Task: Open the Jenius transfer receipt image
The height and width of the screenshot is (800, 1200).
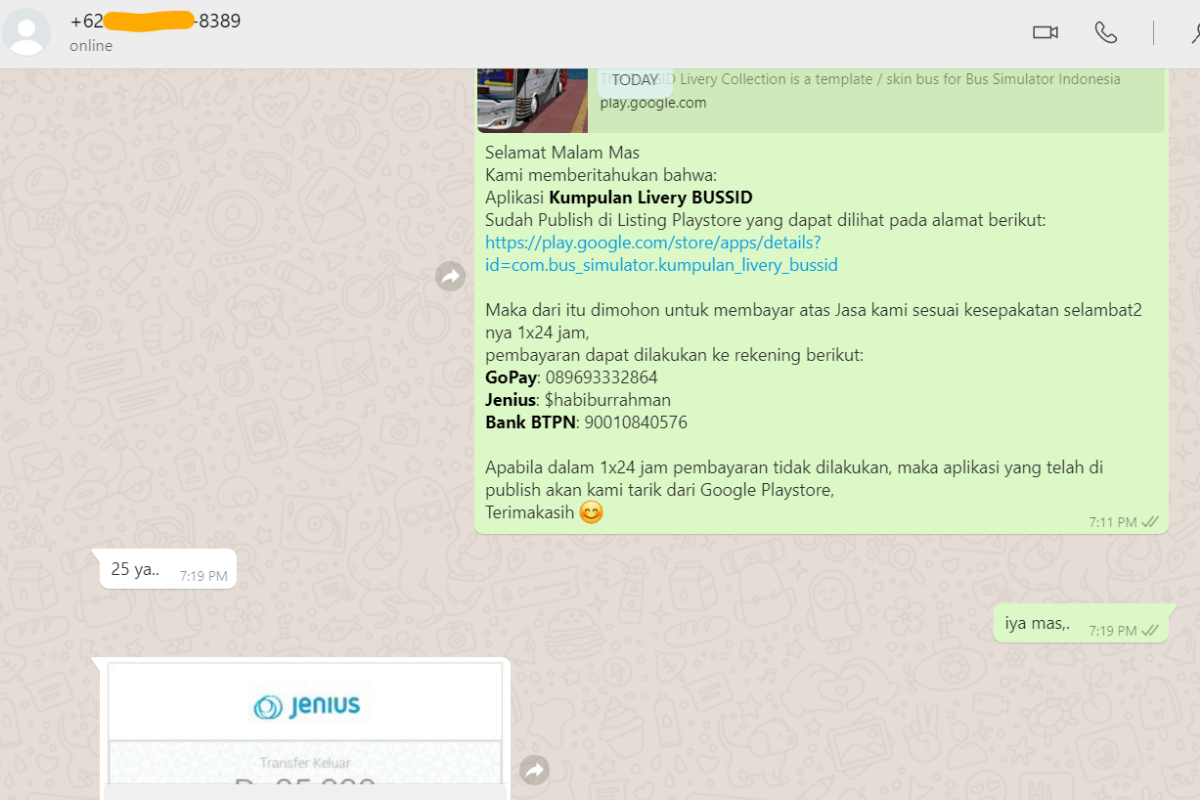Action: tap(304, 728)
